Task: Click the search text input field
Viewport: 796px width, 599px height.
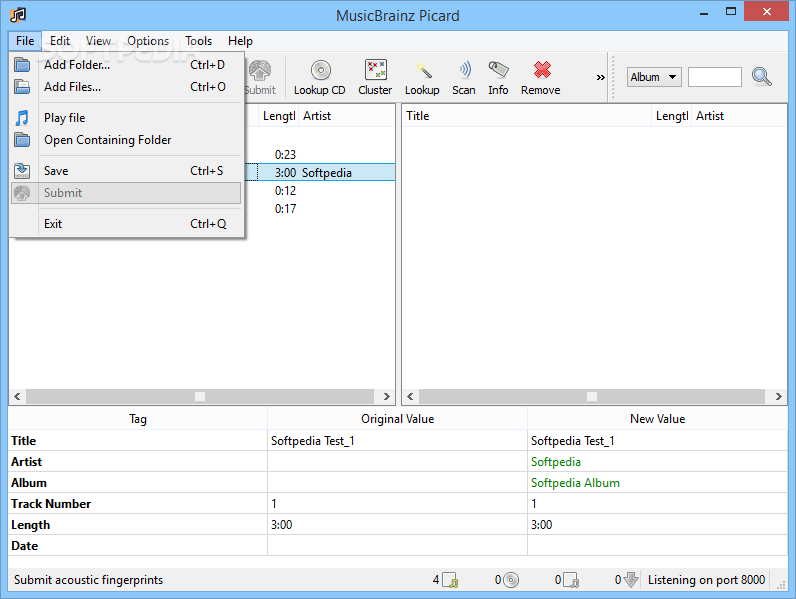Action: pos(714,77)
